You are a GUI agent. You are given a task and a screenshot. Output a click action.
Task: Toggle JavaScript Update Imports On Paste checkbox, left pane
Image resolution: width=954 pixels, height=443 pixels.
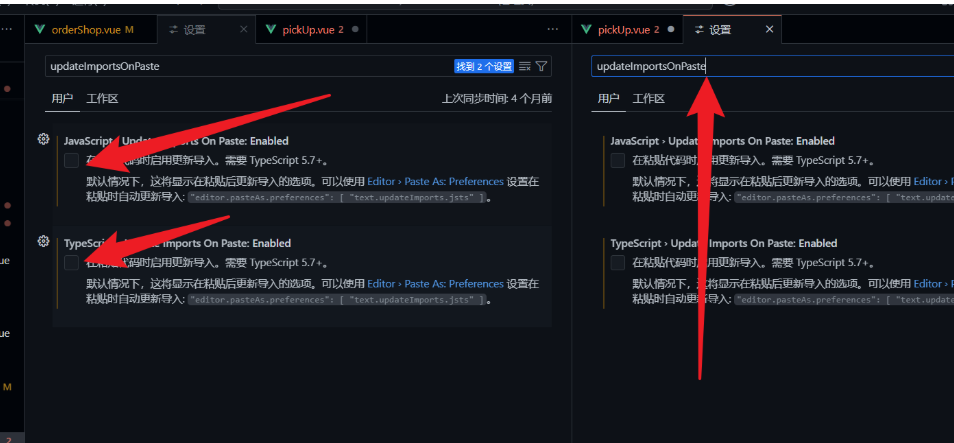point(72,161)
